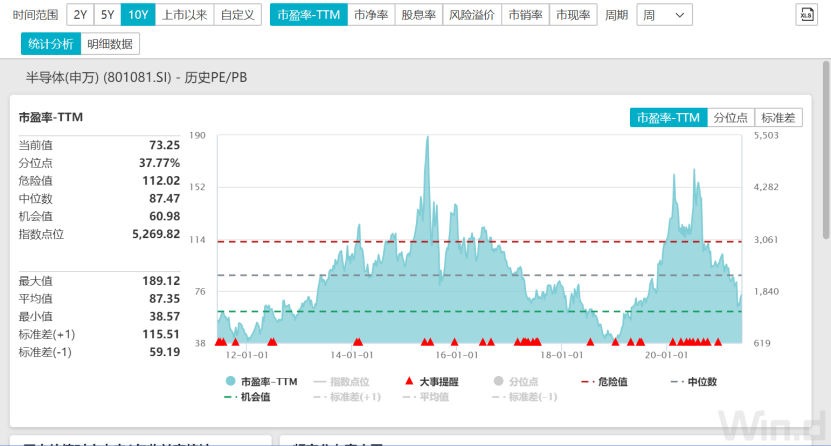This screenshot has height=446, width=831.
Task: Switch to 市净率 indicator tab
Action: [x=371, y=15]
